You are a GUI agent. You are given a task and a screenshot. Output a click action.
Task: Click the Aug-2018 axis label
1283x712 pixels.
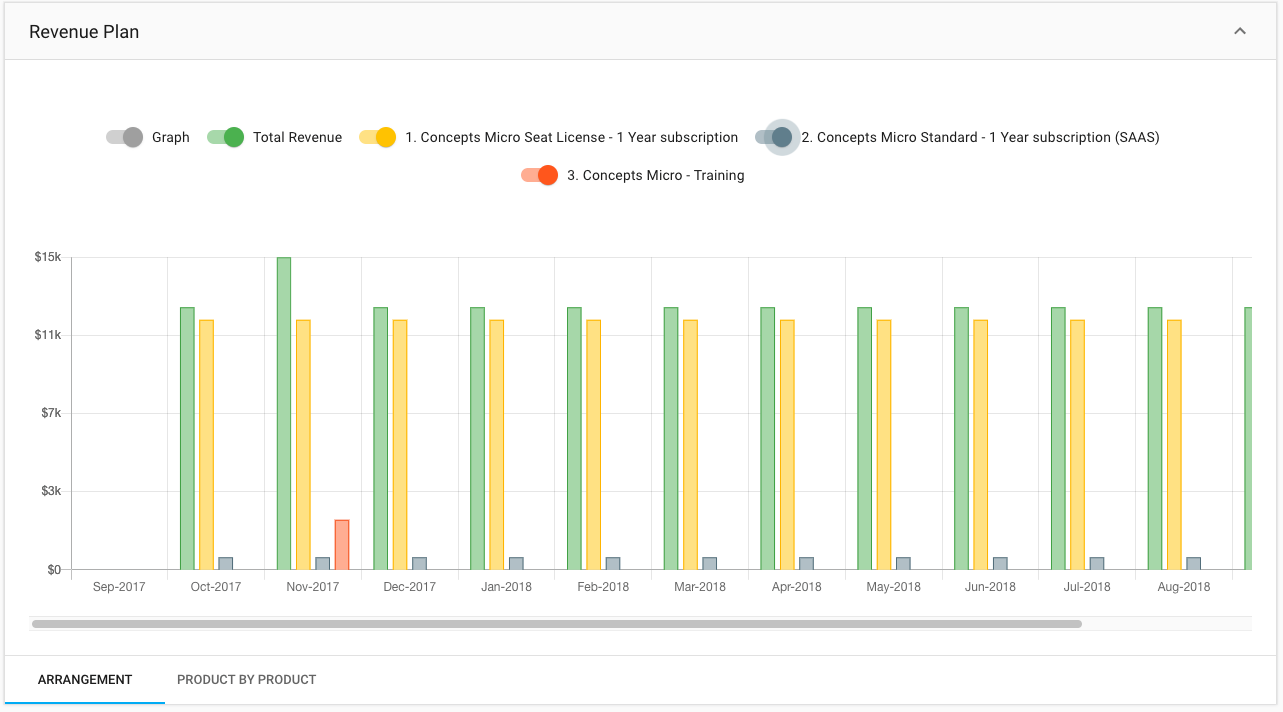coord(1183,587)
